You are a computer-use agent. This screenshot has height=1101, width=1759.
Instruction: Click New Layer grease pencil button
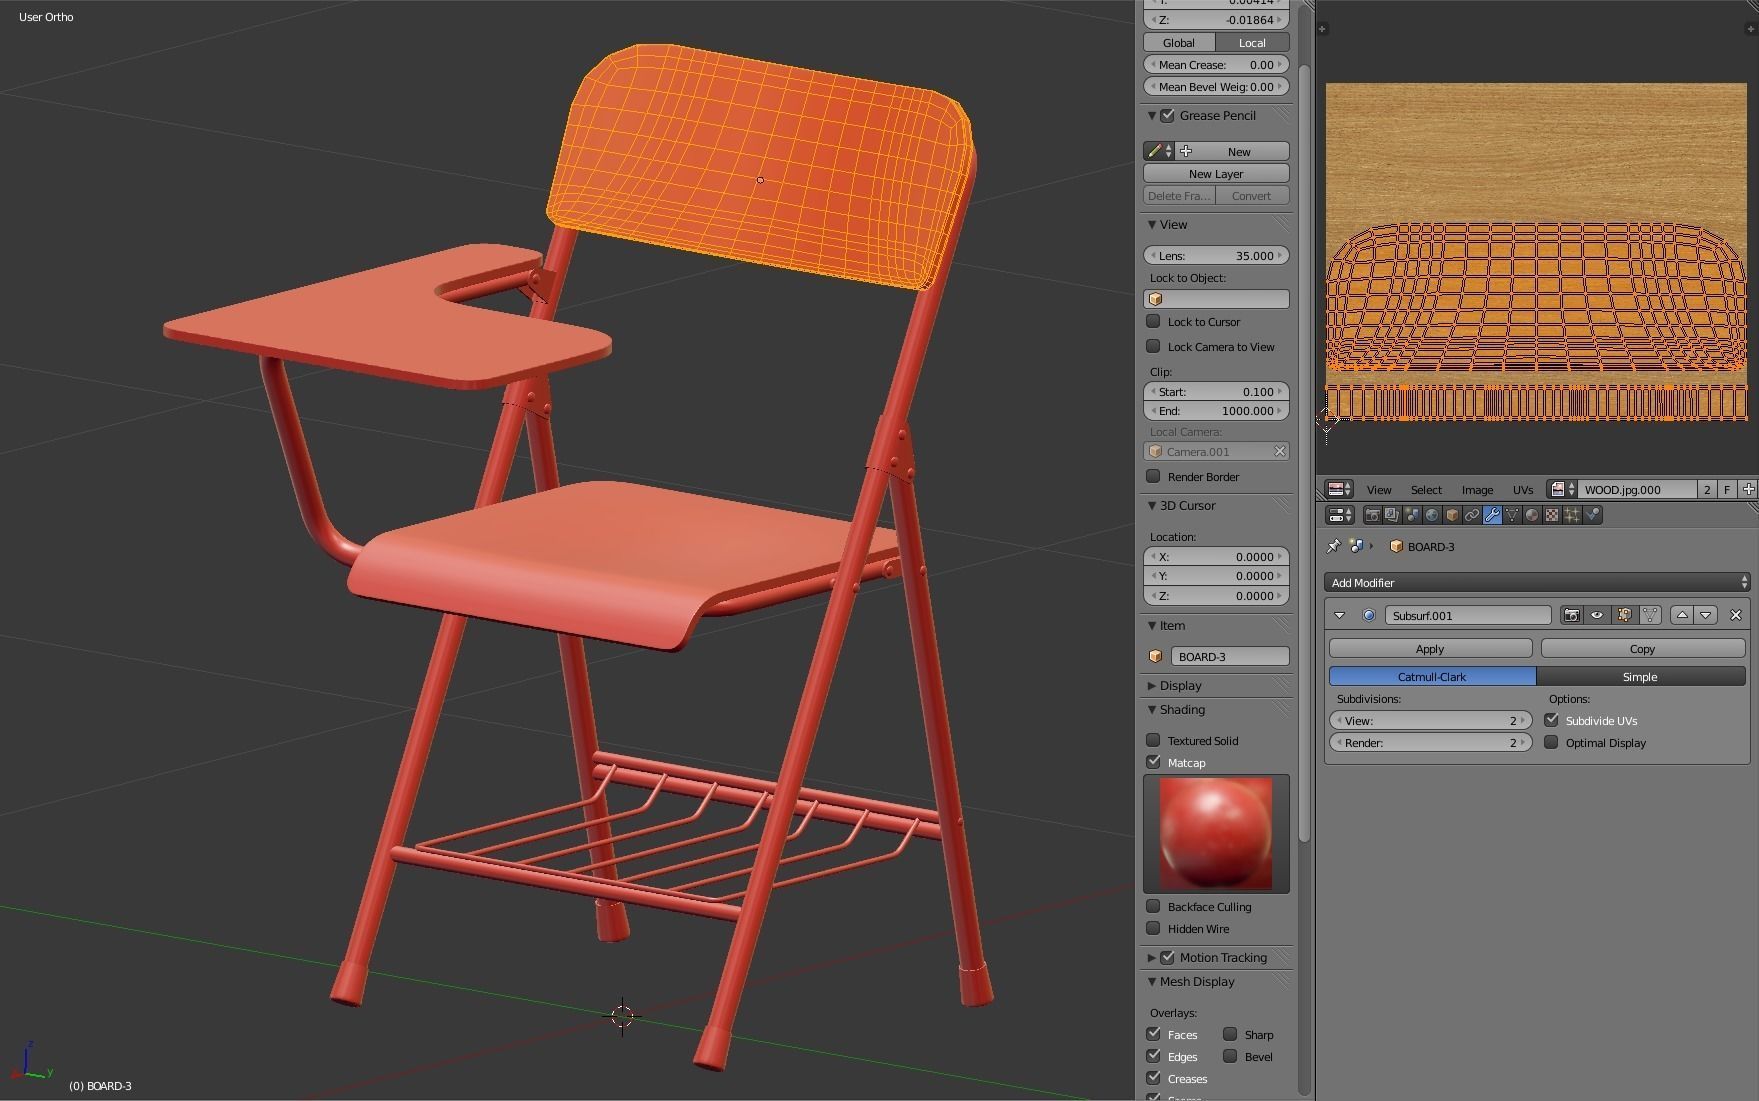point(1216,173)
